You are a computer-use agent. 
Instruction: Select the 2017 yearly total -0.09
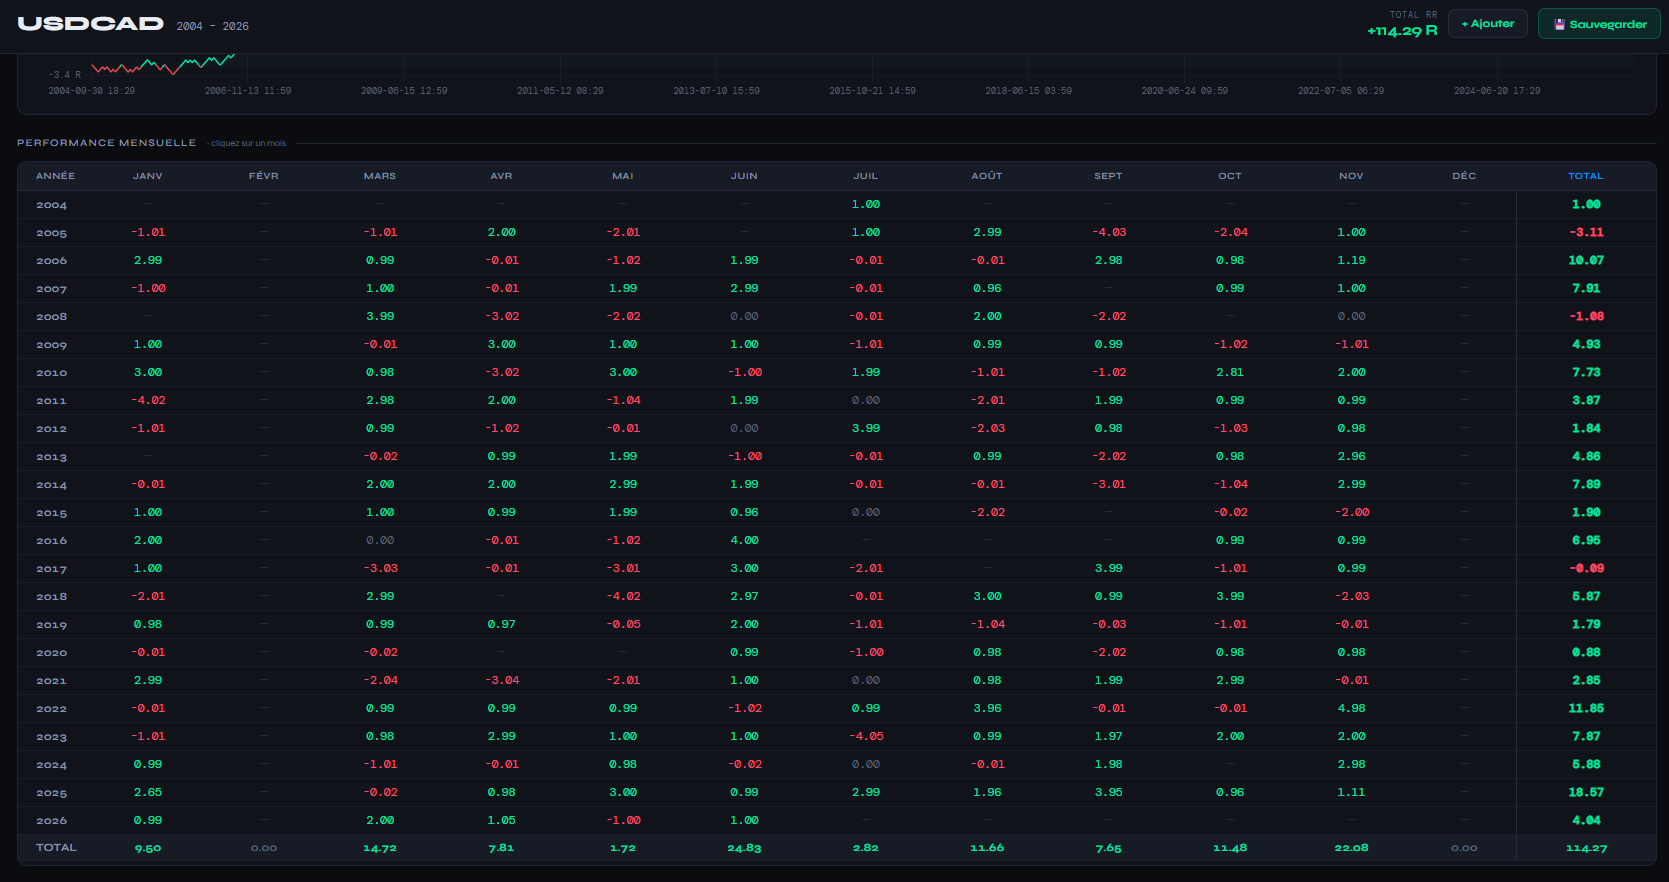pos(1586,568)
